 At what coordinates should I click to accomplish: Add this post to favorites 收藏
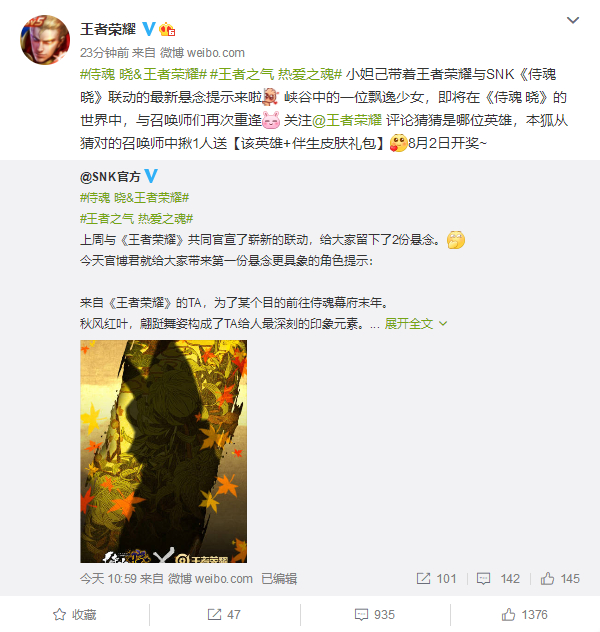(75, 615)
